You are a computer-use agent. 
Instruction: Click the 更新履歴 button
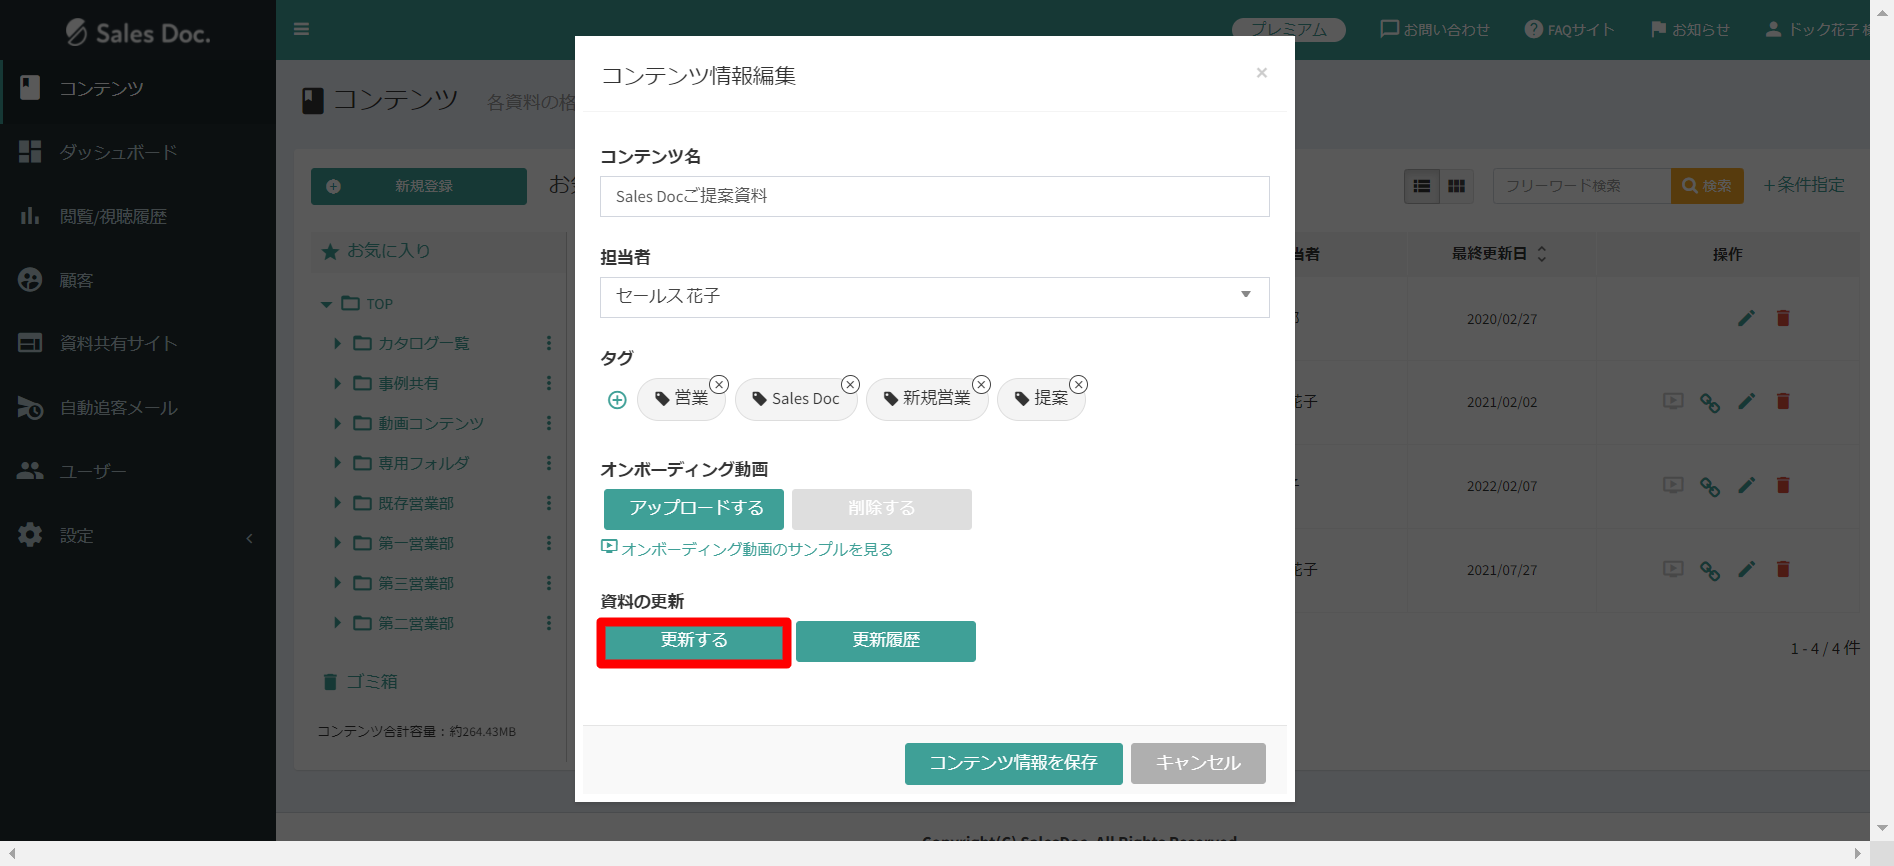click(885, 641)
